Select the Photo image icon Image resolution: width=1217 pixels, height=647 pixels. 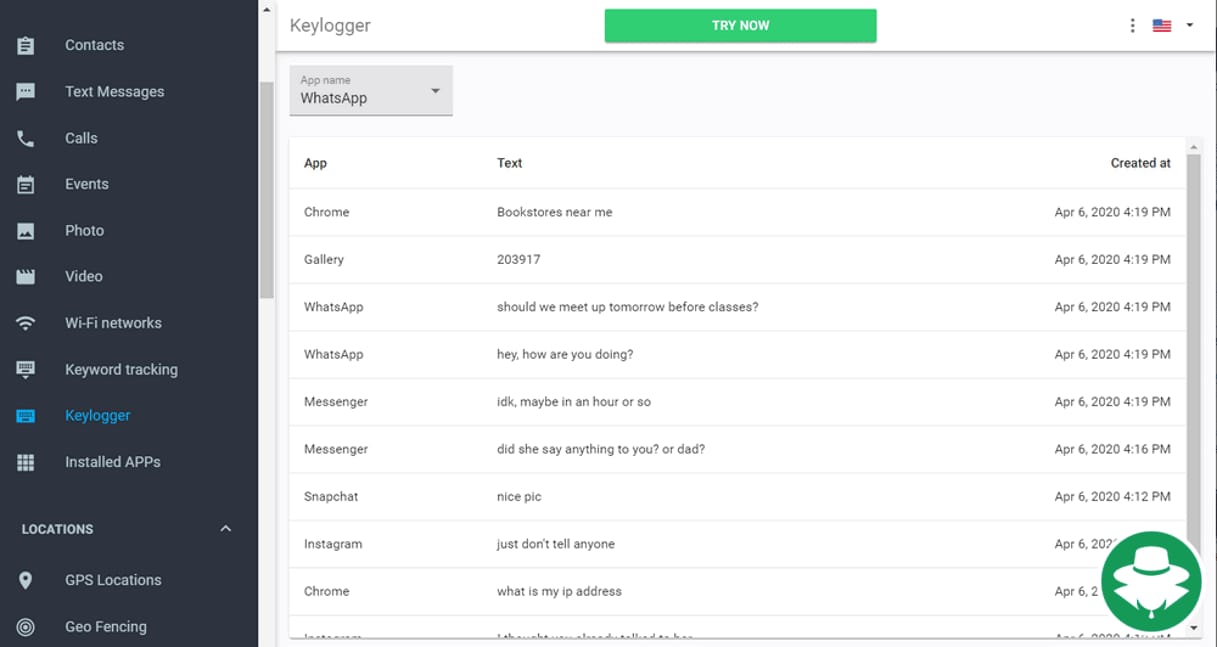point(26,229)
